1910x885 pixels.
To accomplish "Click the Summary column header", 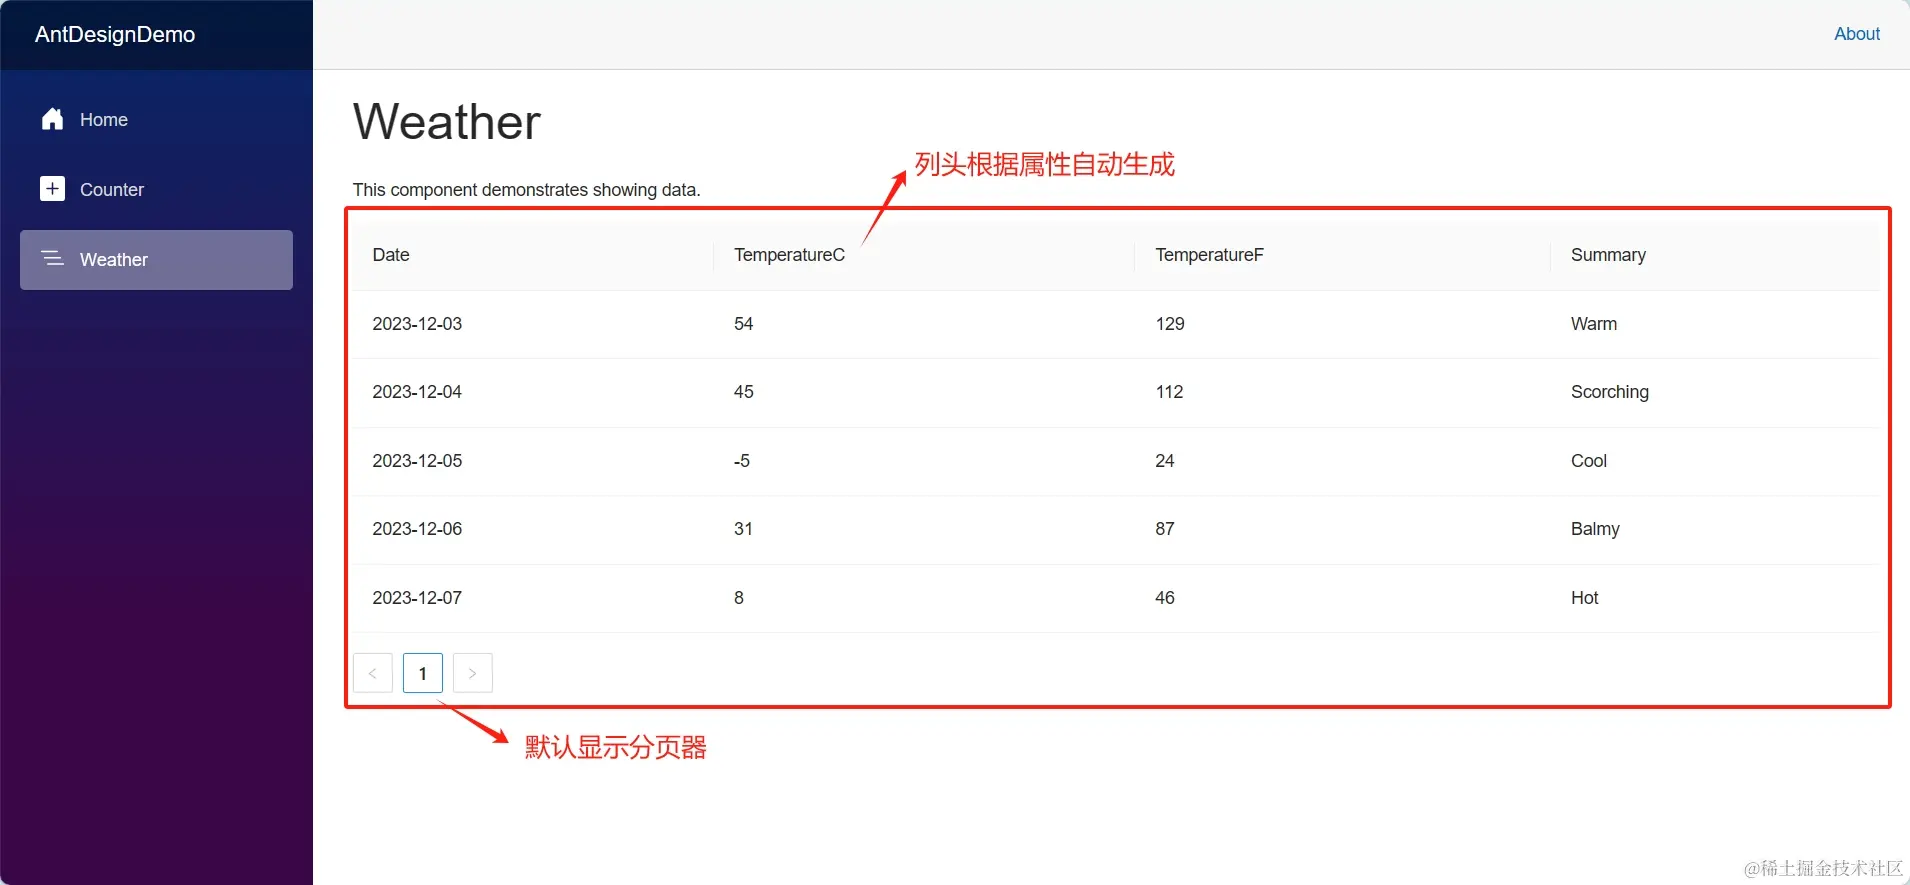I will coord(1715,255).
